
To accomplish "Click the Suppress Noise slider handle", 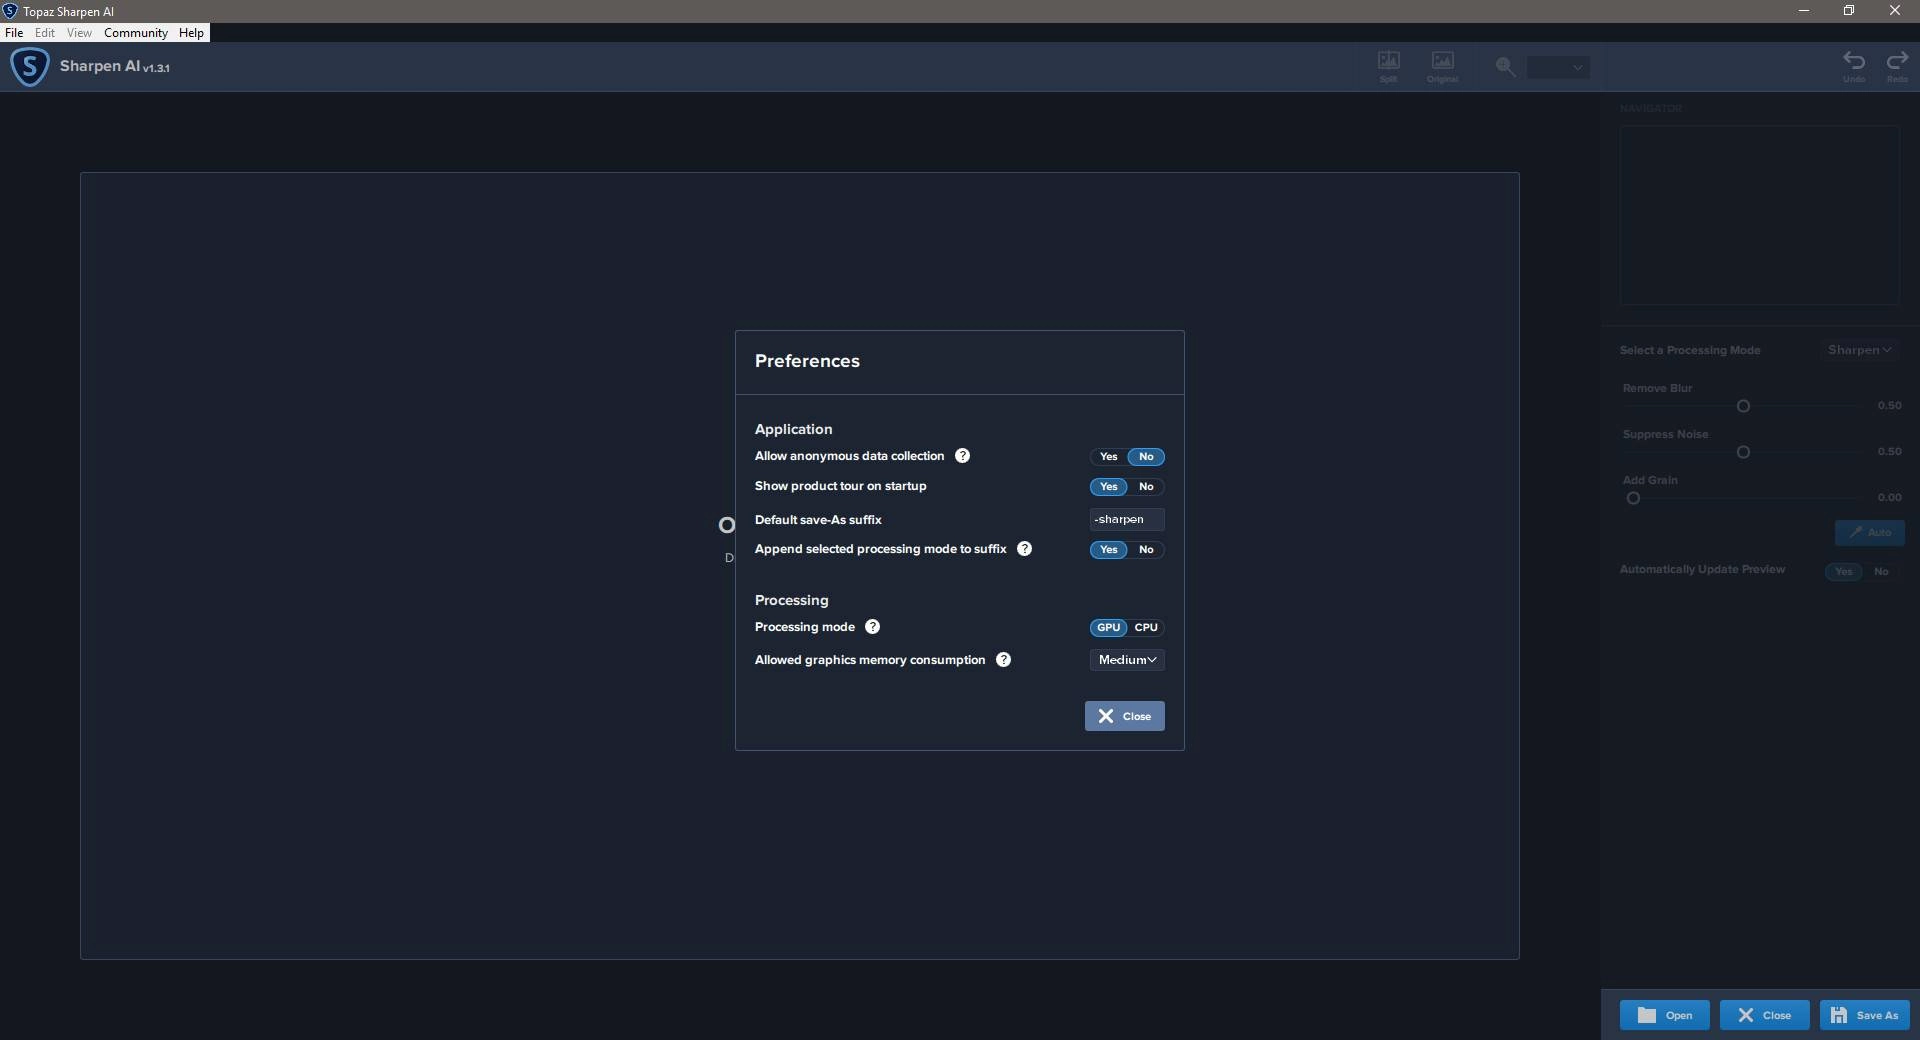I will click(1743, 452).
